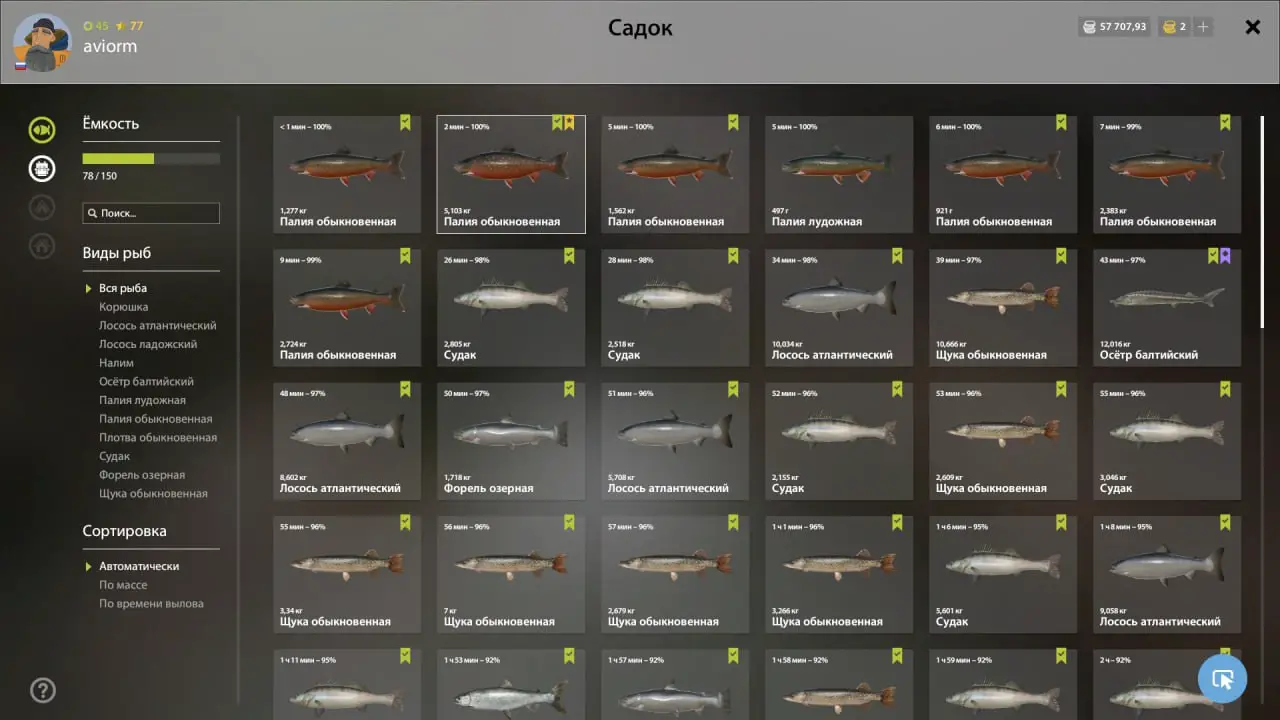Select sorting option По массе
Screen dimensions: 1280x720
(123, 585)
